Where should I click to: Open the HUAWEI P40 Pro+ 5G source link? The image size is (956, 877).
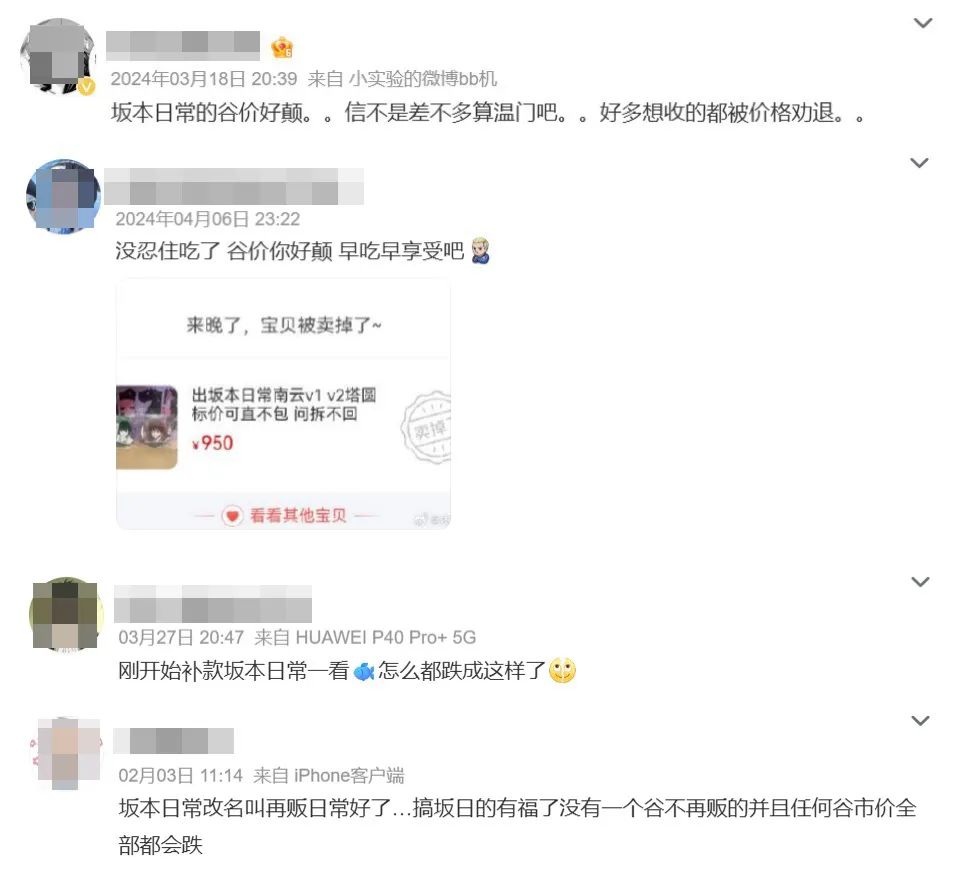(x=385, y=637)
